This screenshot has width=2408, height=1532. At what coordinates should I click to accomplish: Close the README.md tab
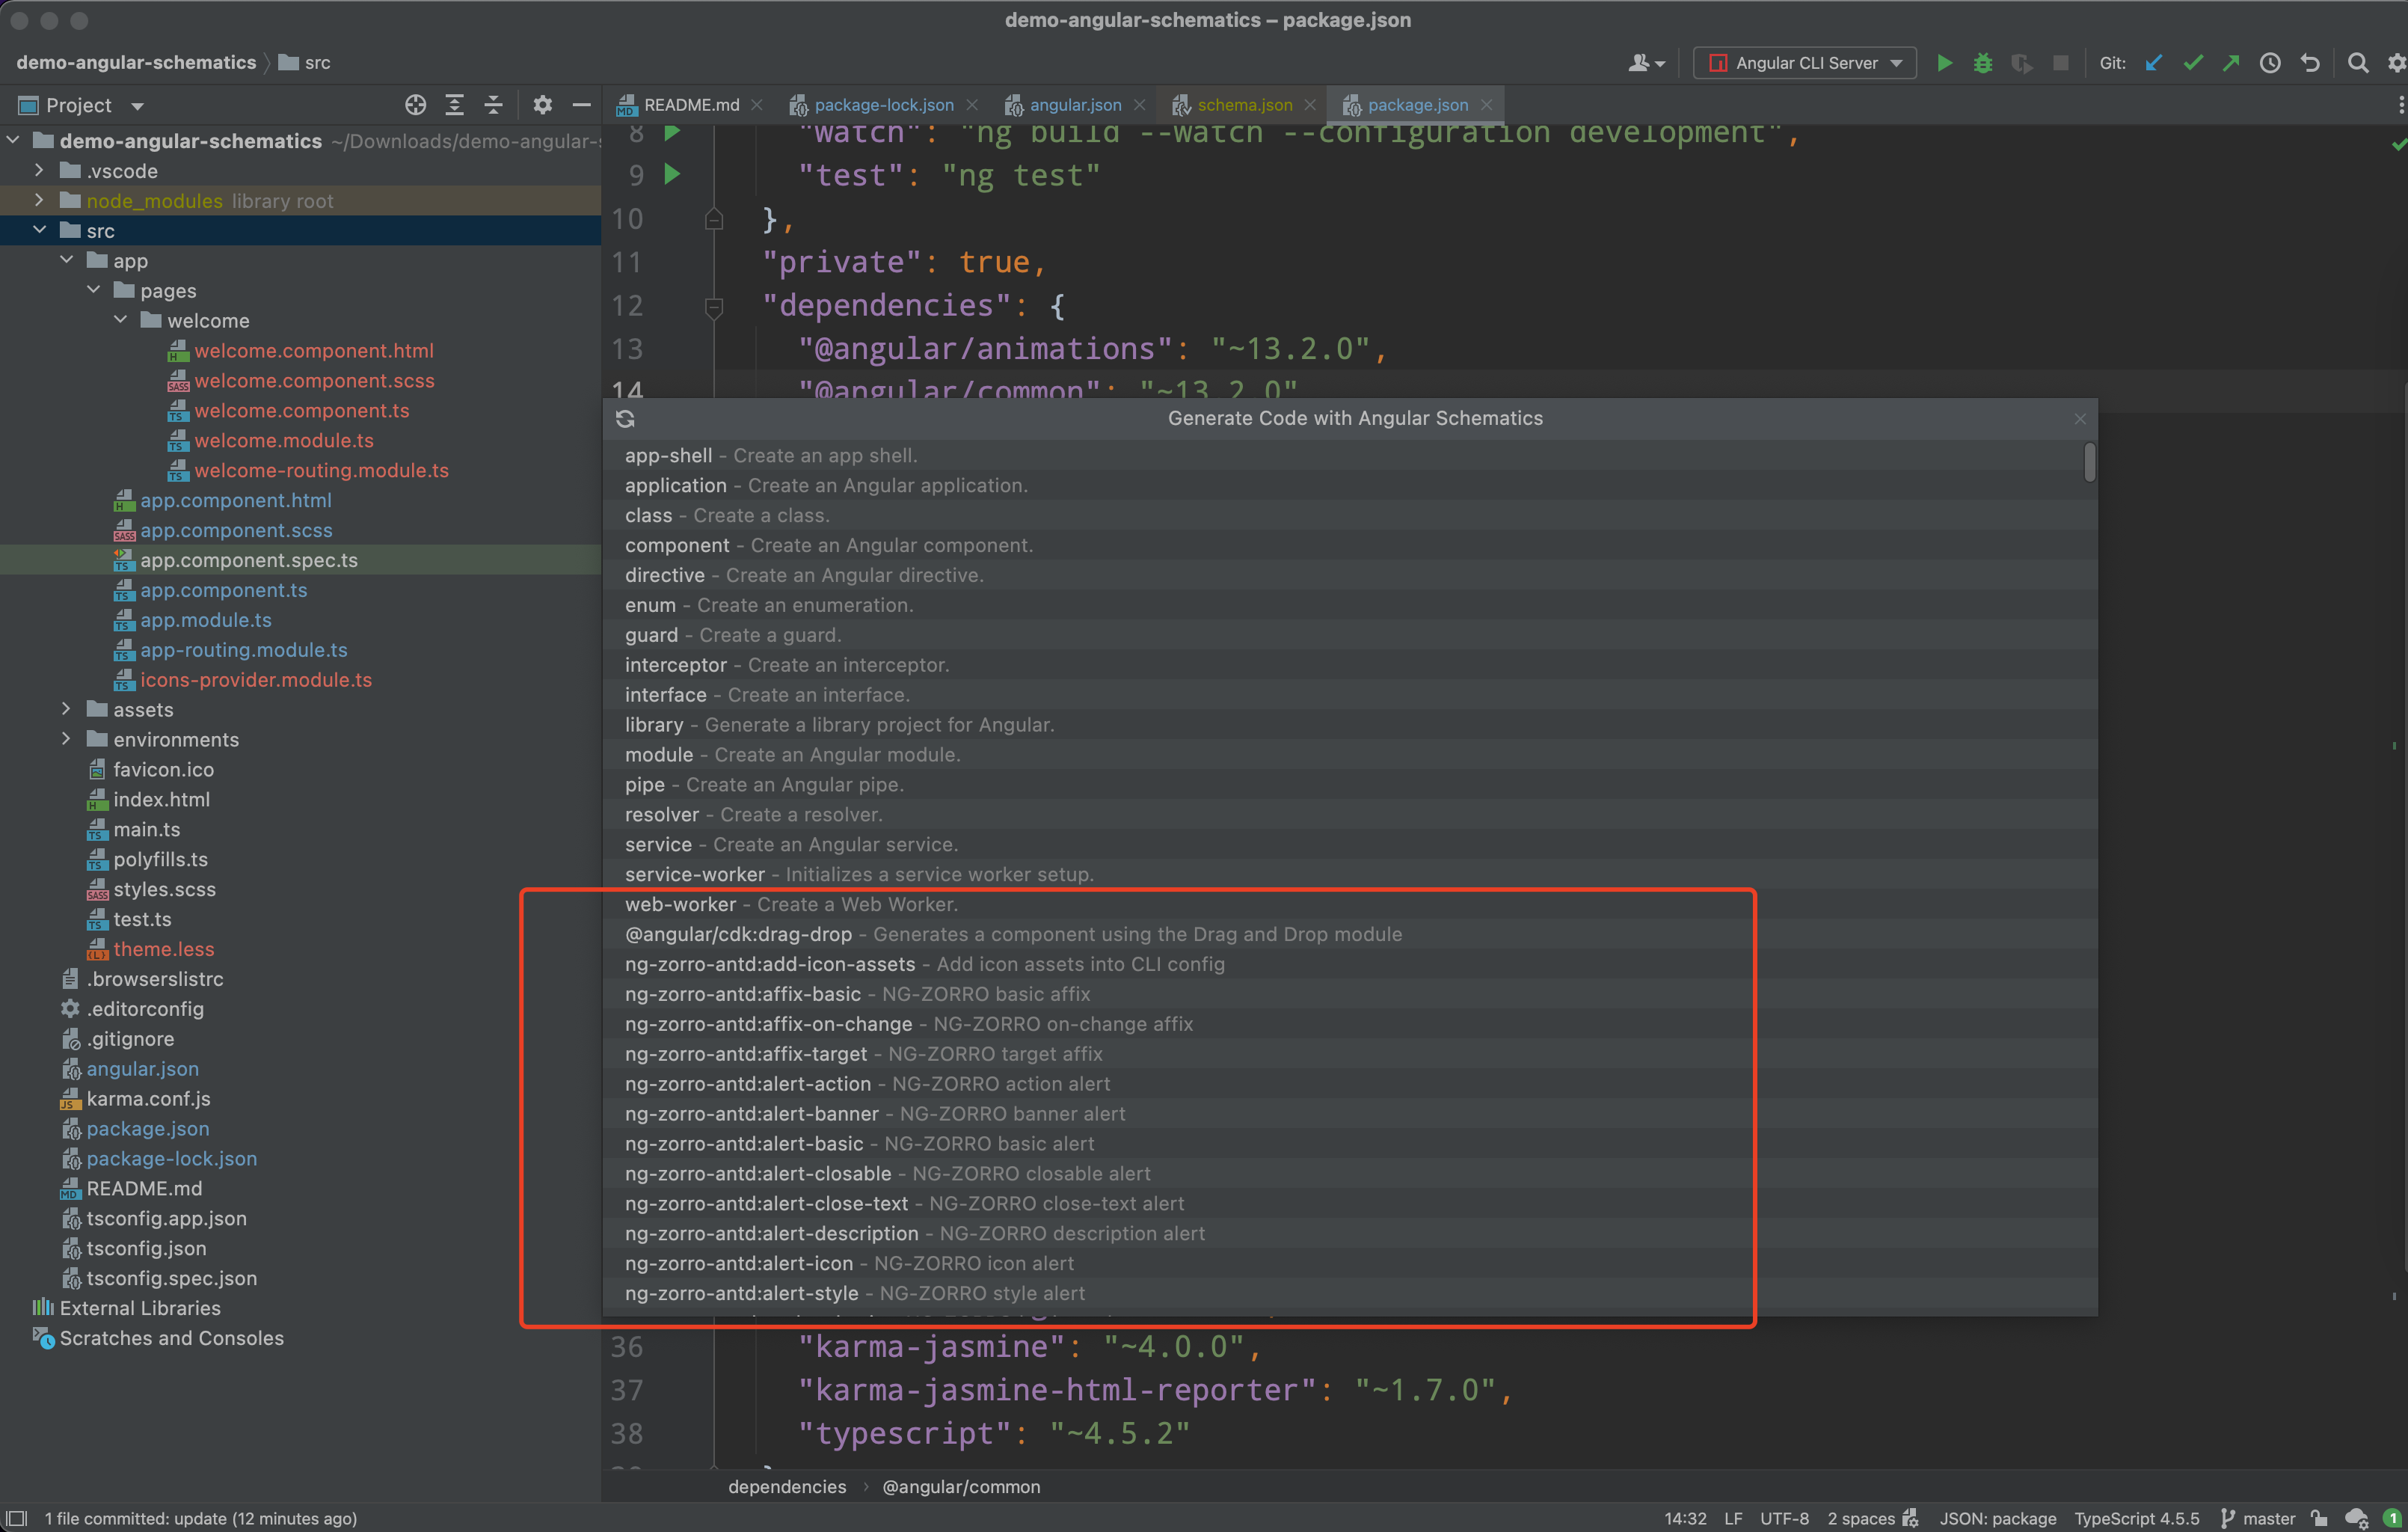click(757, 105)
